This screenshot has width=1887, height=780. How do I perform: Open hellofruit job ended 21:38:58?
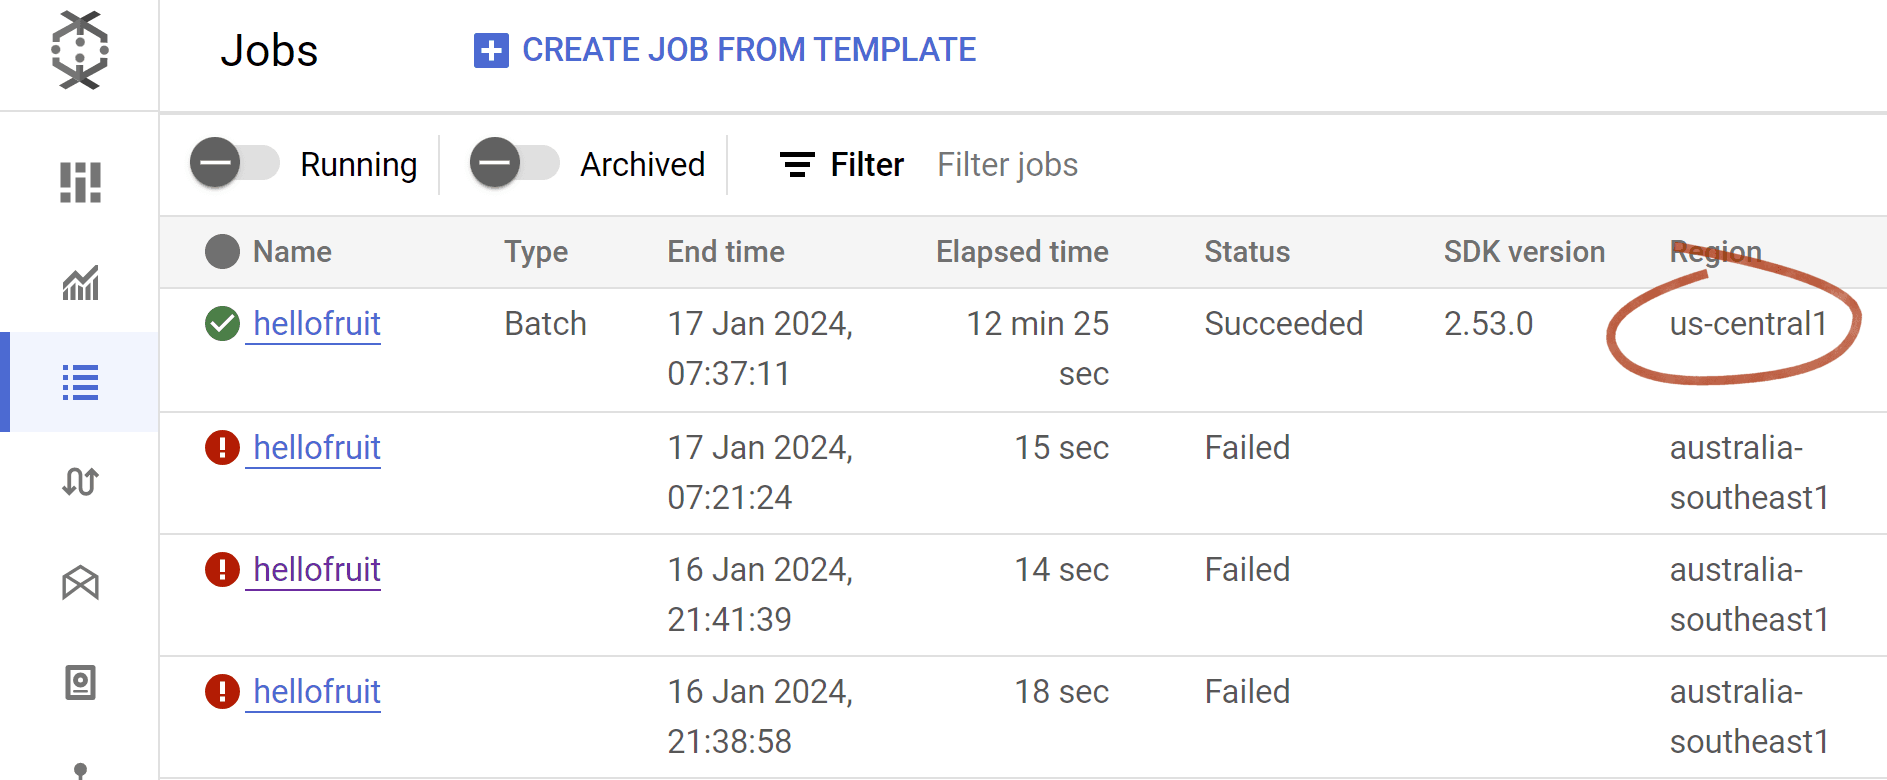pos(316,692)
